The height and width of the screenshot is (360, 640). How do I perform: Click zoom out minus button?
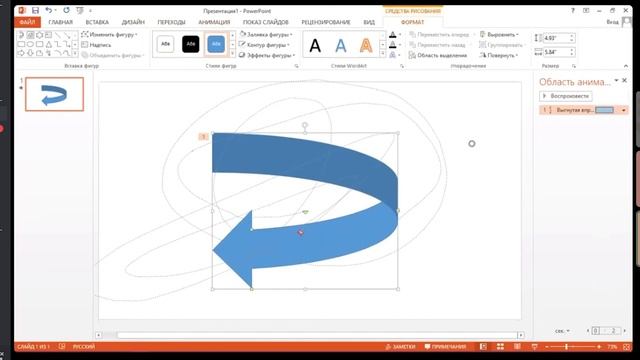[x=547, y=347]
